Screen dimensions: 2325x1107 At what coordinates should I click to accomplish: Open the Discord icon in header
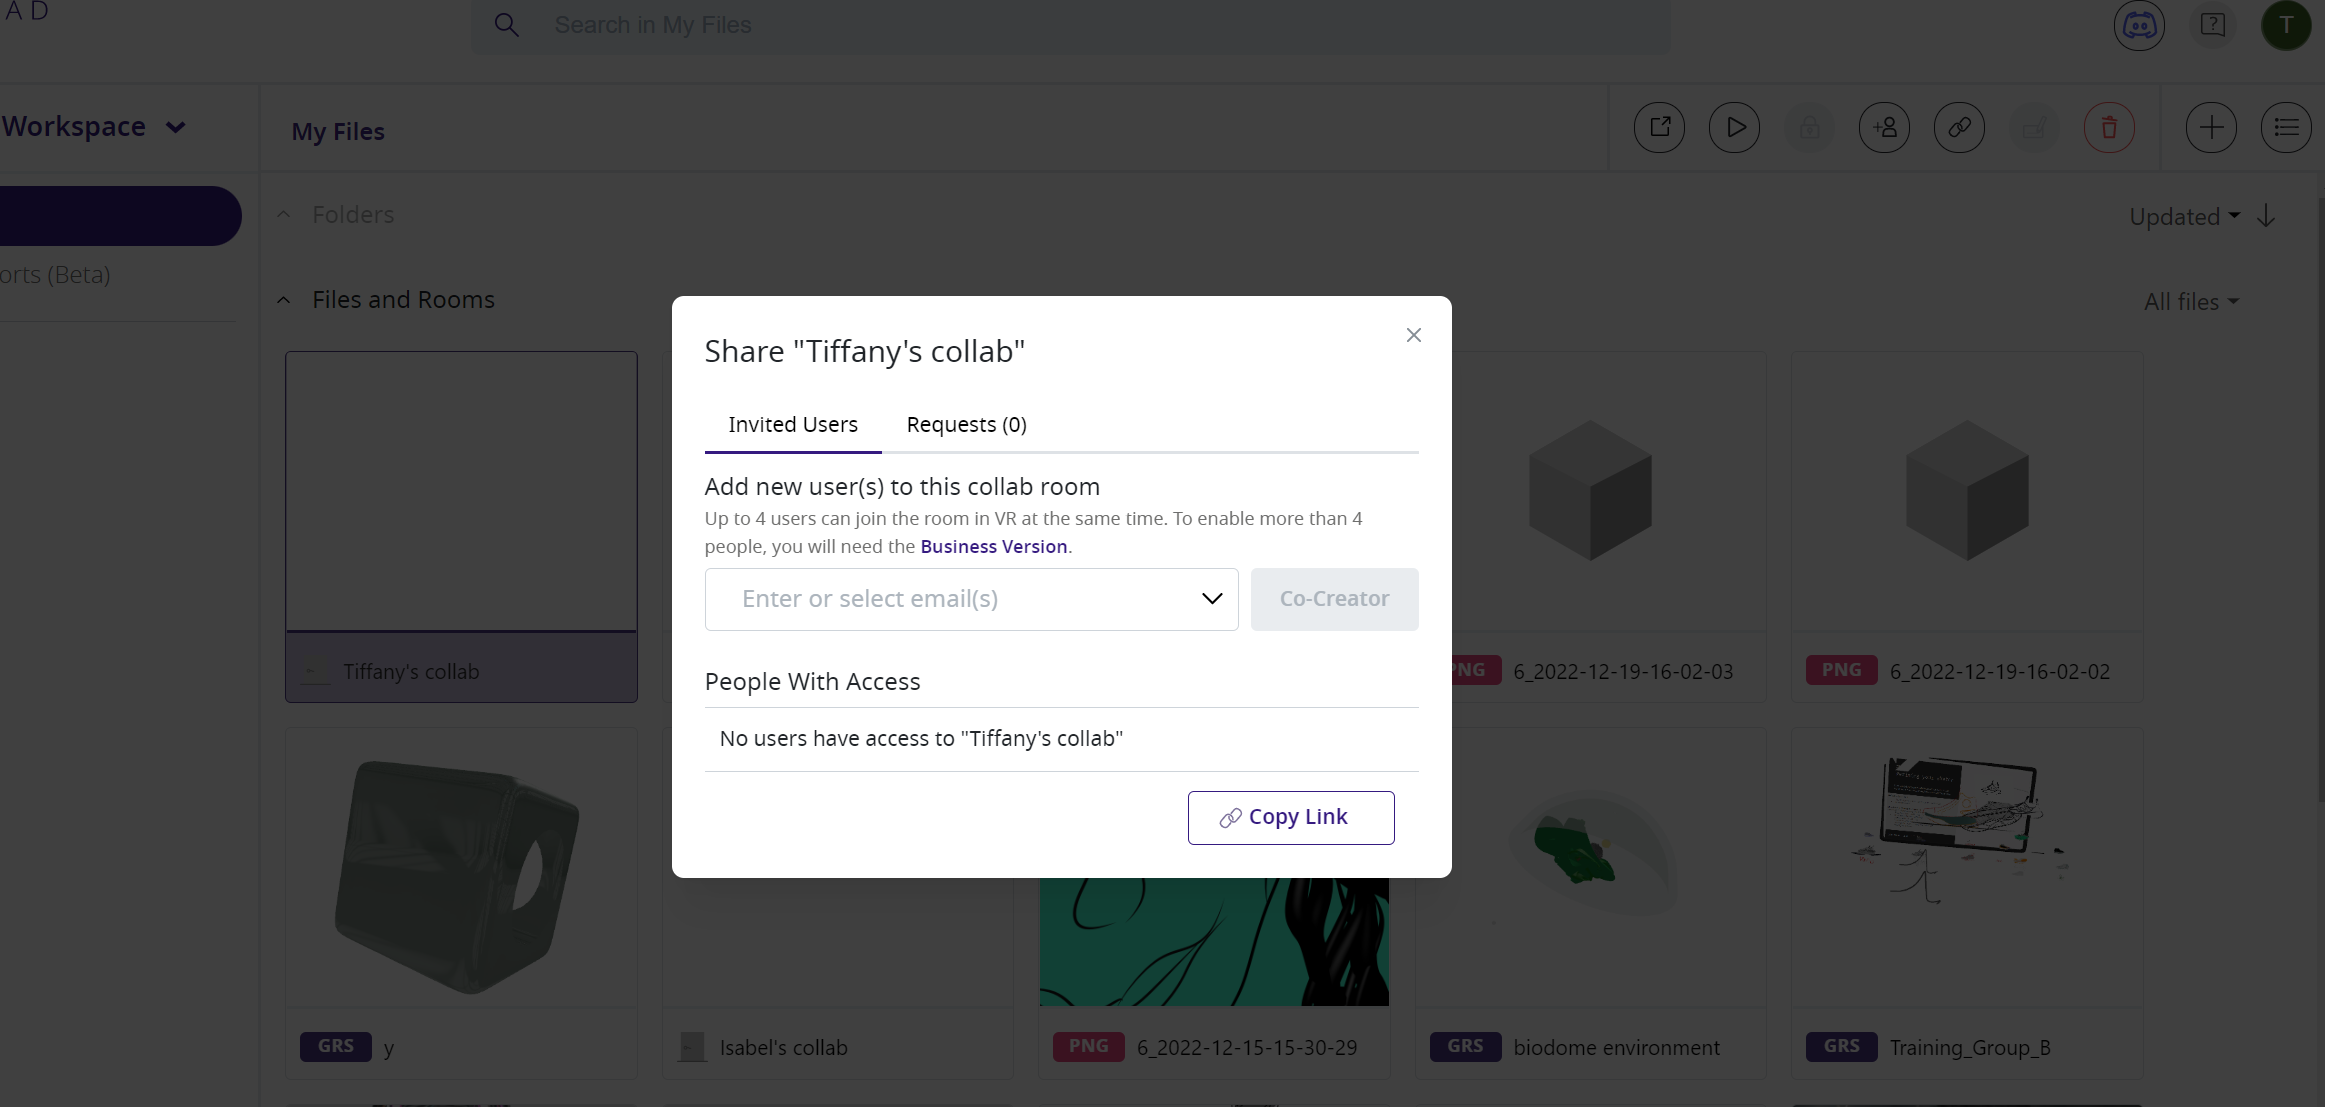(2139, 25)
